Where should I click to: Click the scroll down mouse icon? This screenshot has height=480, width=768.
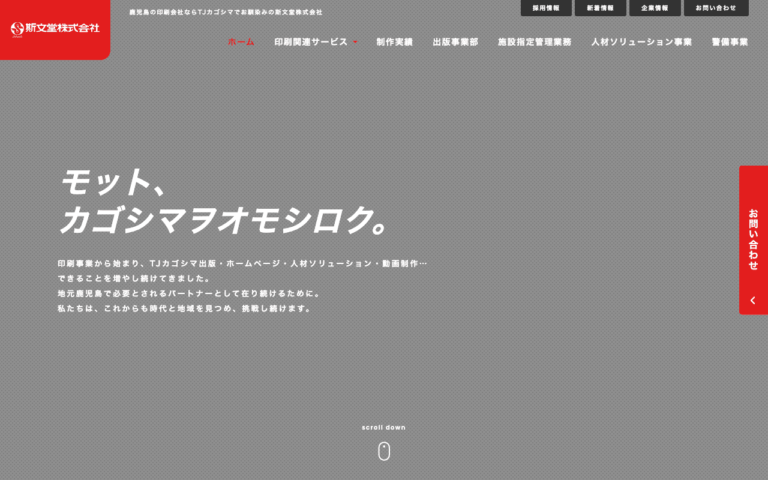click(x=384, y=451)
